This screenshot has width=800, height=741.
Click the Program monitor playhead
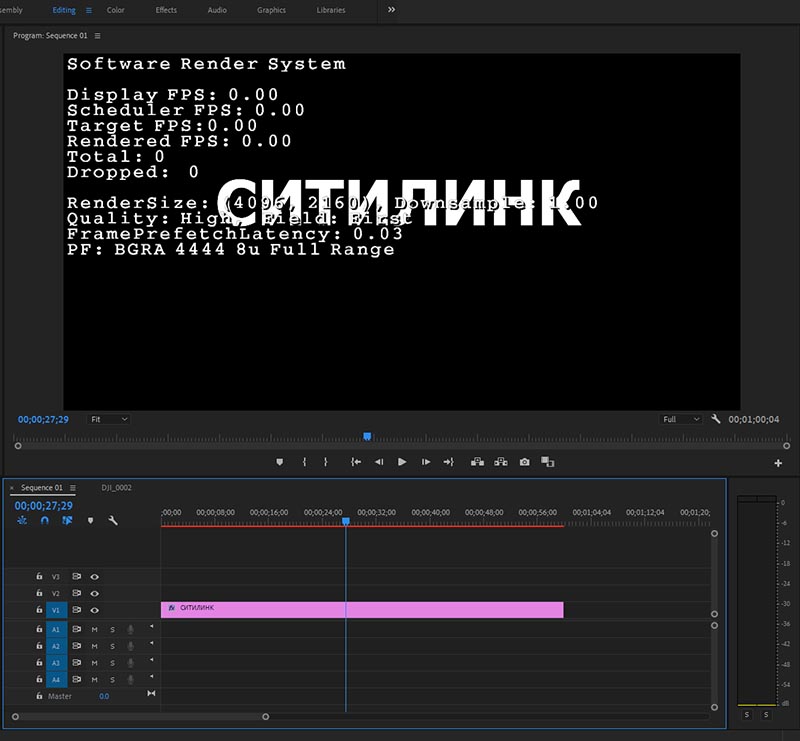tap(367, 436)
